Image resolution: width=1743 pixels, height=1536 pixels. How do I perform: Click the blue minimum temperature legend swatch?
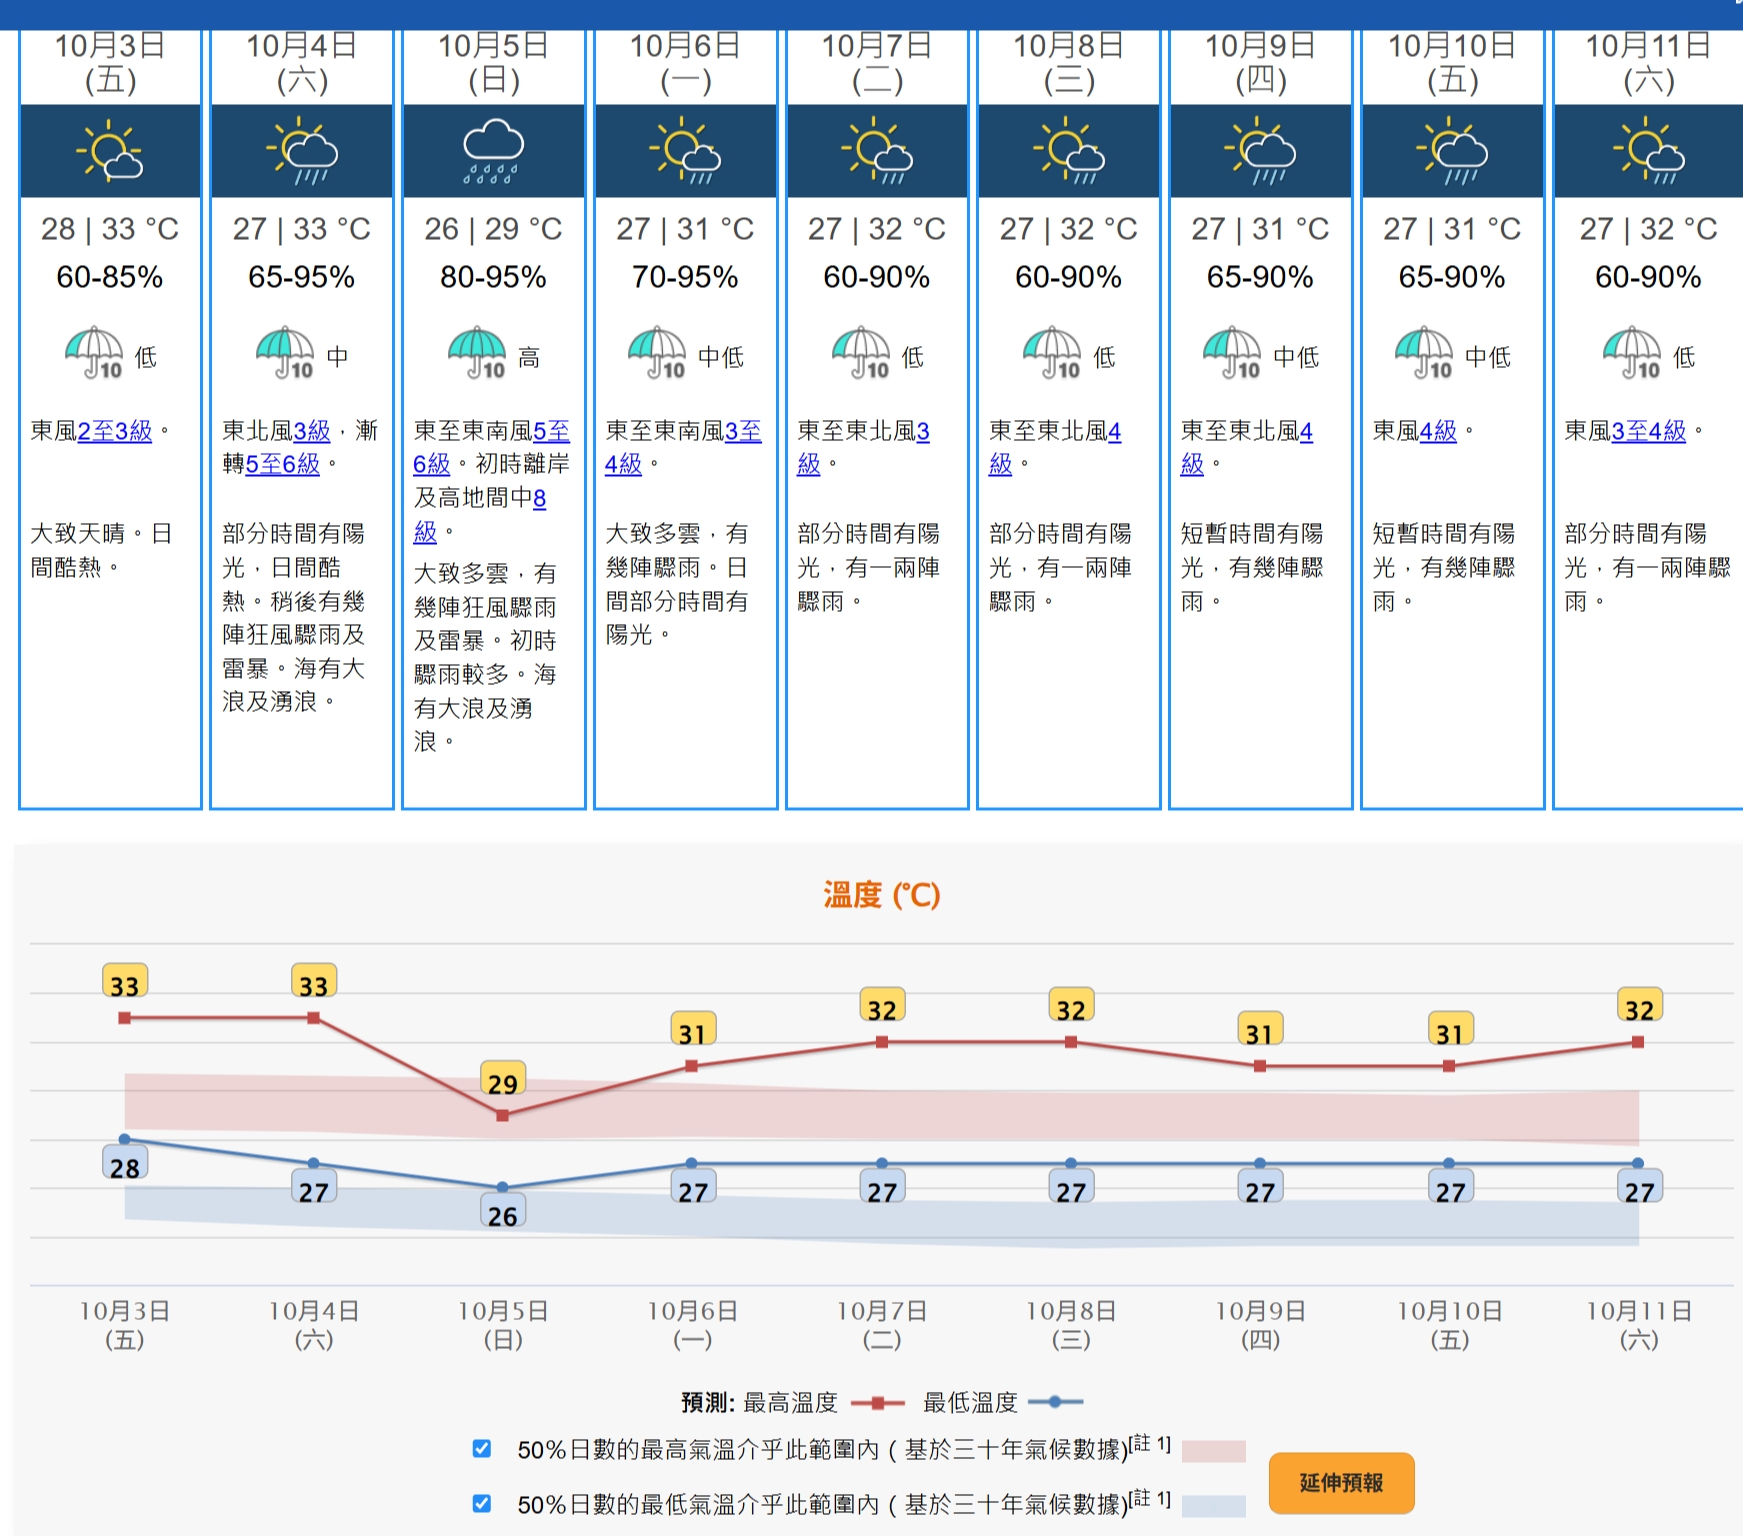(1213, 1505)
